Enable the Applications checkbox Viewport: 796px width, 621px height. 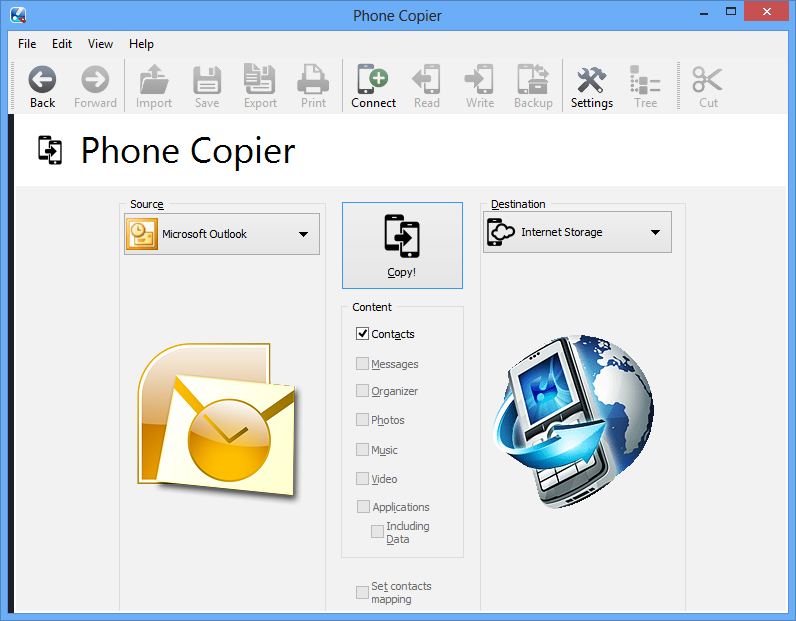(363, 506)
